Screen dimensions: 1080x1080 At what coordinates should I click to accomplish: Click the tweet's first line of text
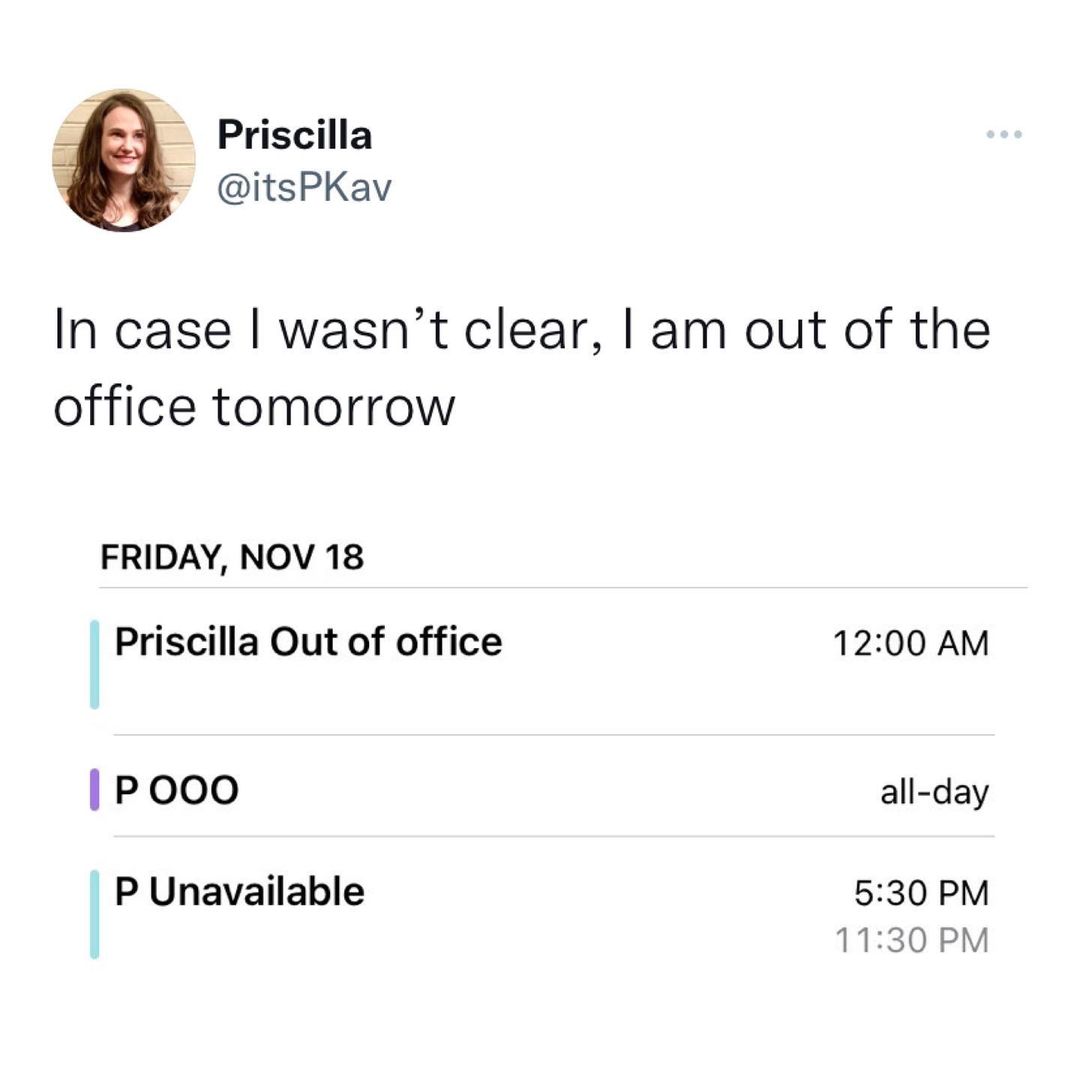521,330
